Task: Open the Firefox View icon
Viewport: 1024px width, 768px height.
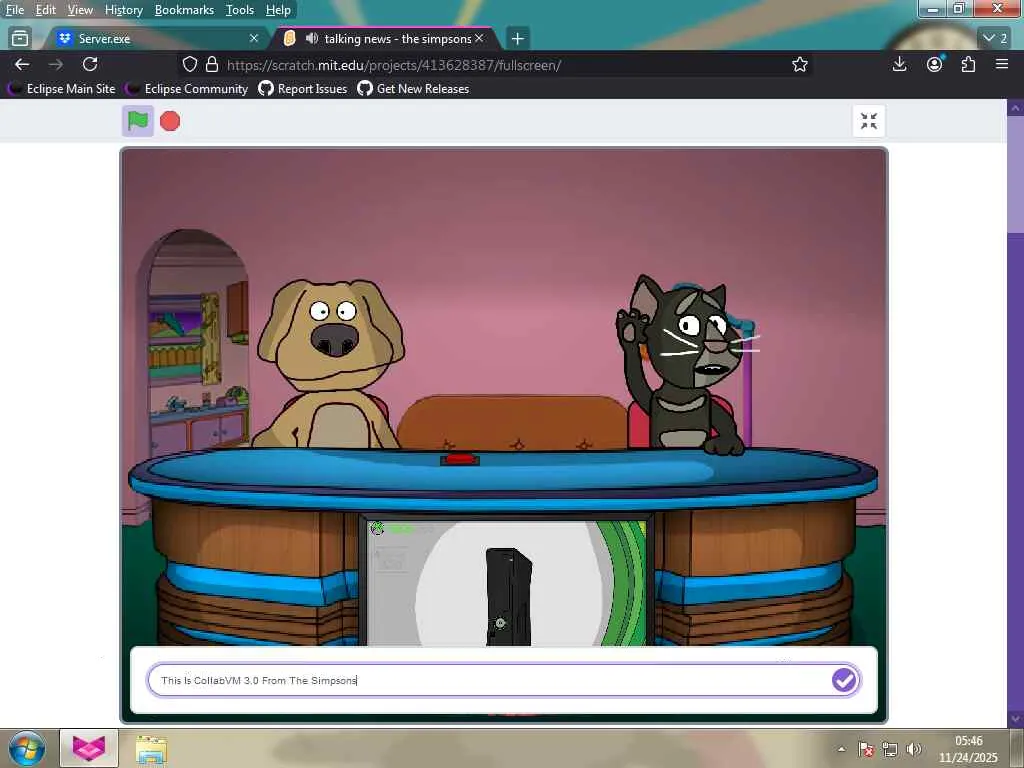Action: pos(20,39)
